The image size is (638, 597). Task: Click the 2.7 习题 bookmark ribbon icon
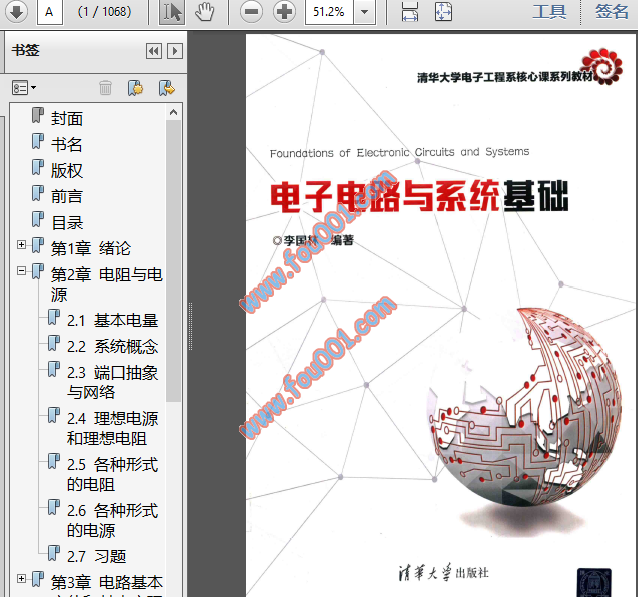54,553
